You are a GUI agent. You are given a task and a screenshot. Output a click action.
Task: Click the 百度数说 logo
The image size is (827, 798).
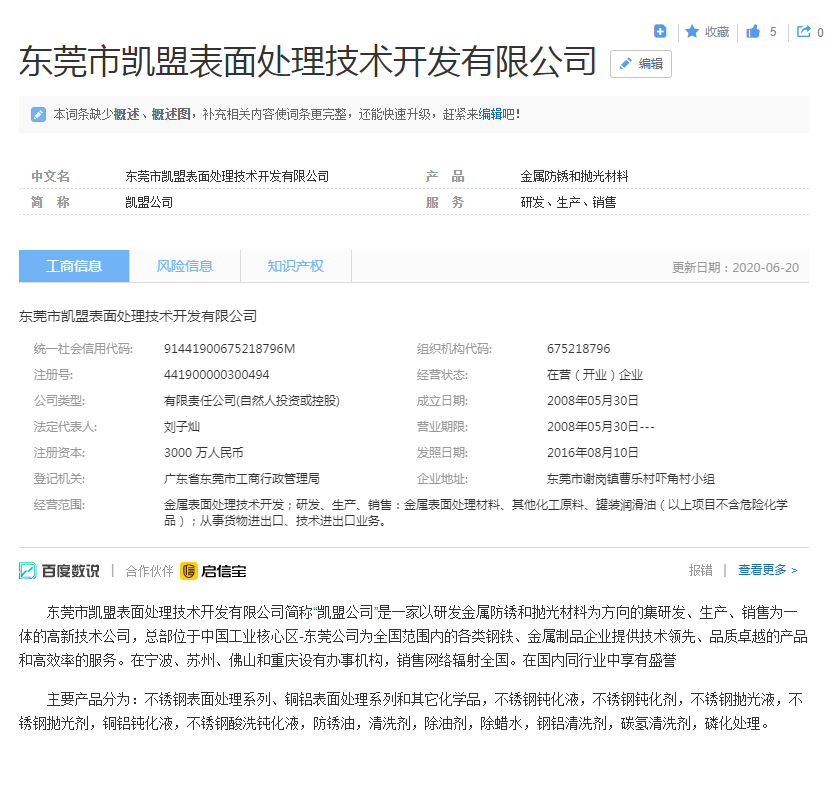[59, 571]
